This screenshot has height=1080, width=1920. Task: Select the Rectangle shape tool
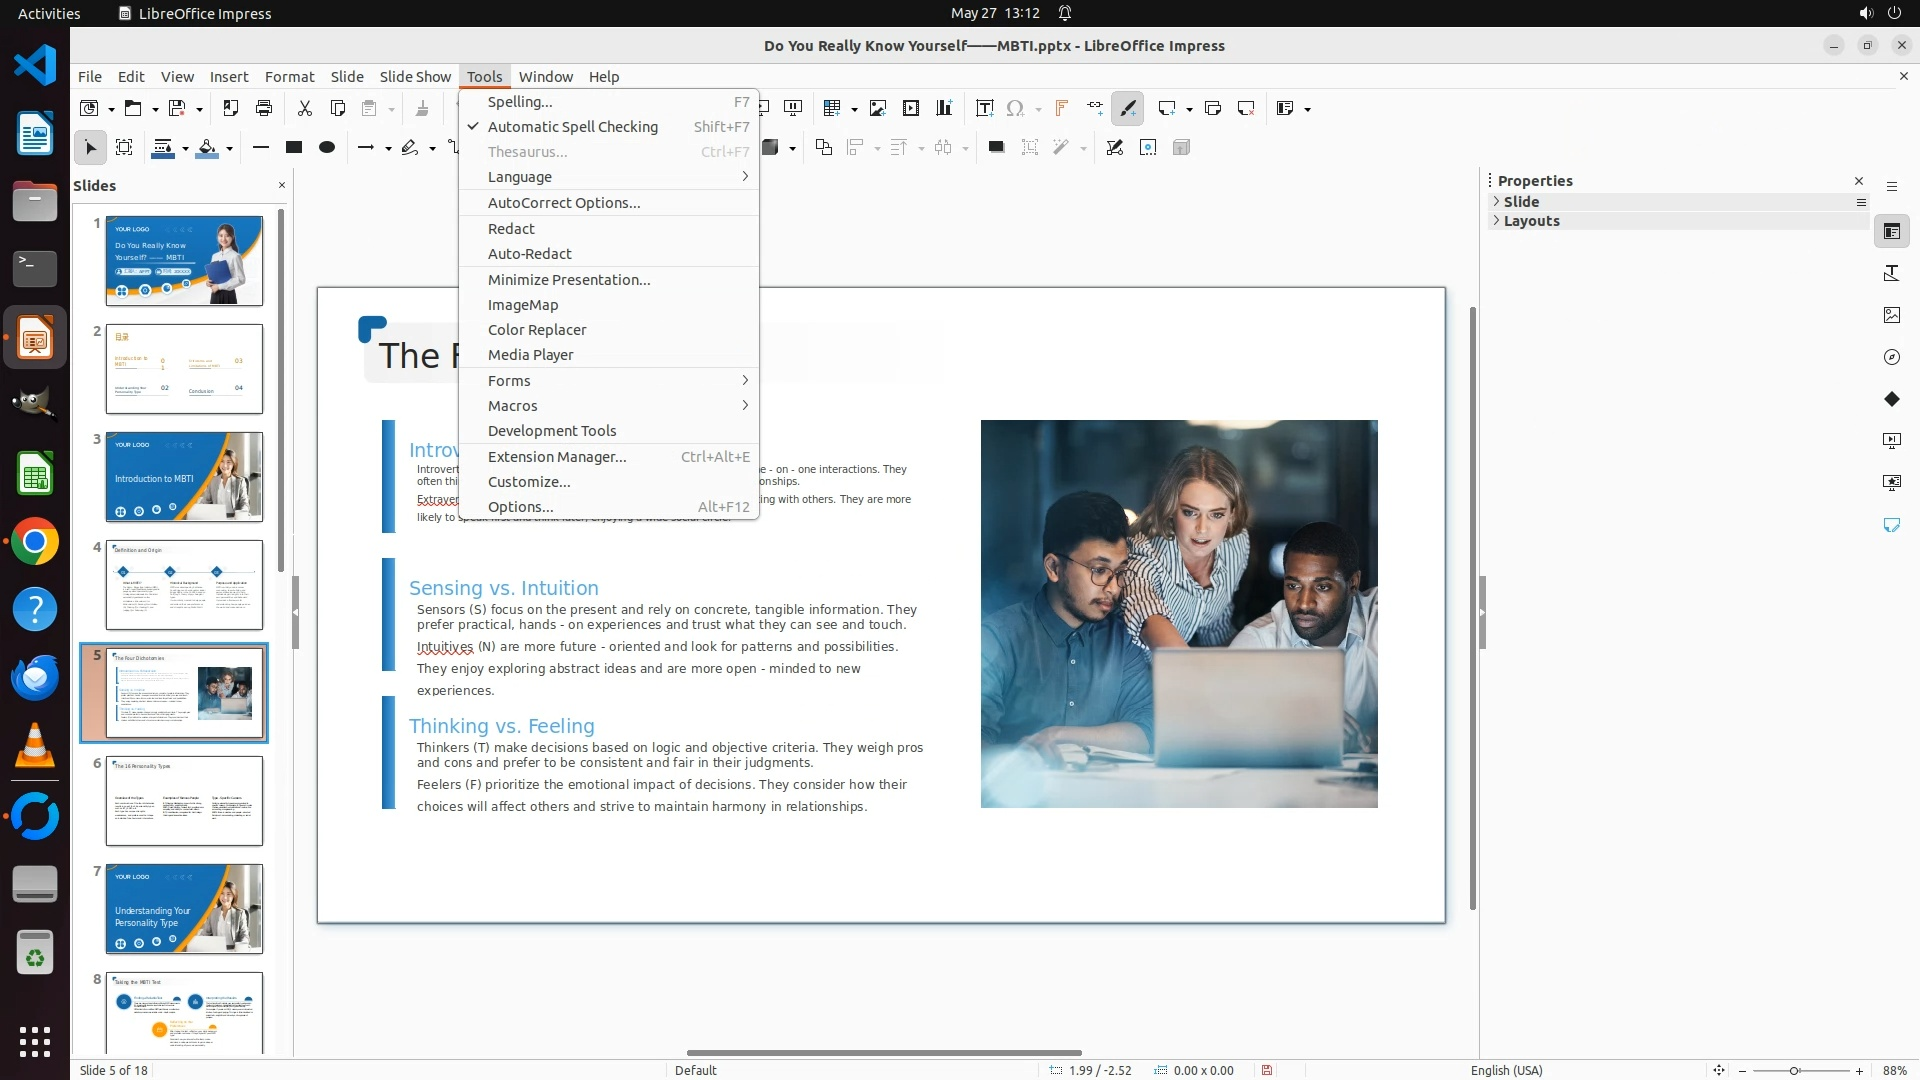pyautogui.click(x=293, y=147)
